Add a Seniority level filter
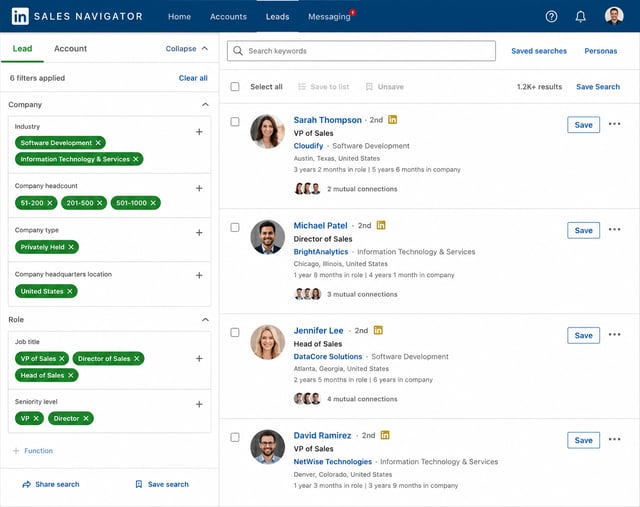Image resolution: width=640 pixels, height=507 pixels. pos(199,404)
